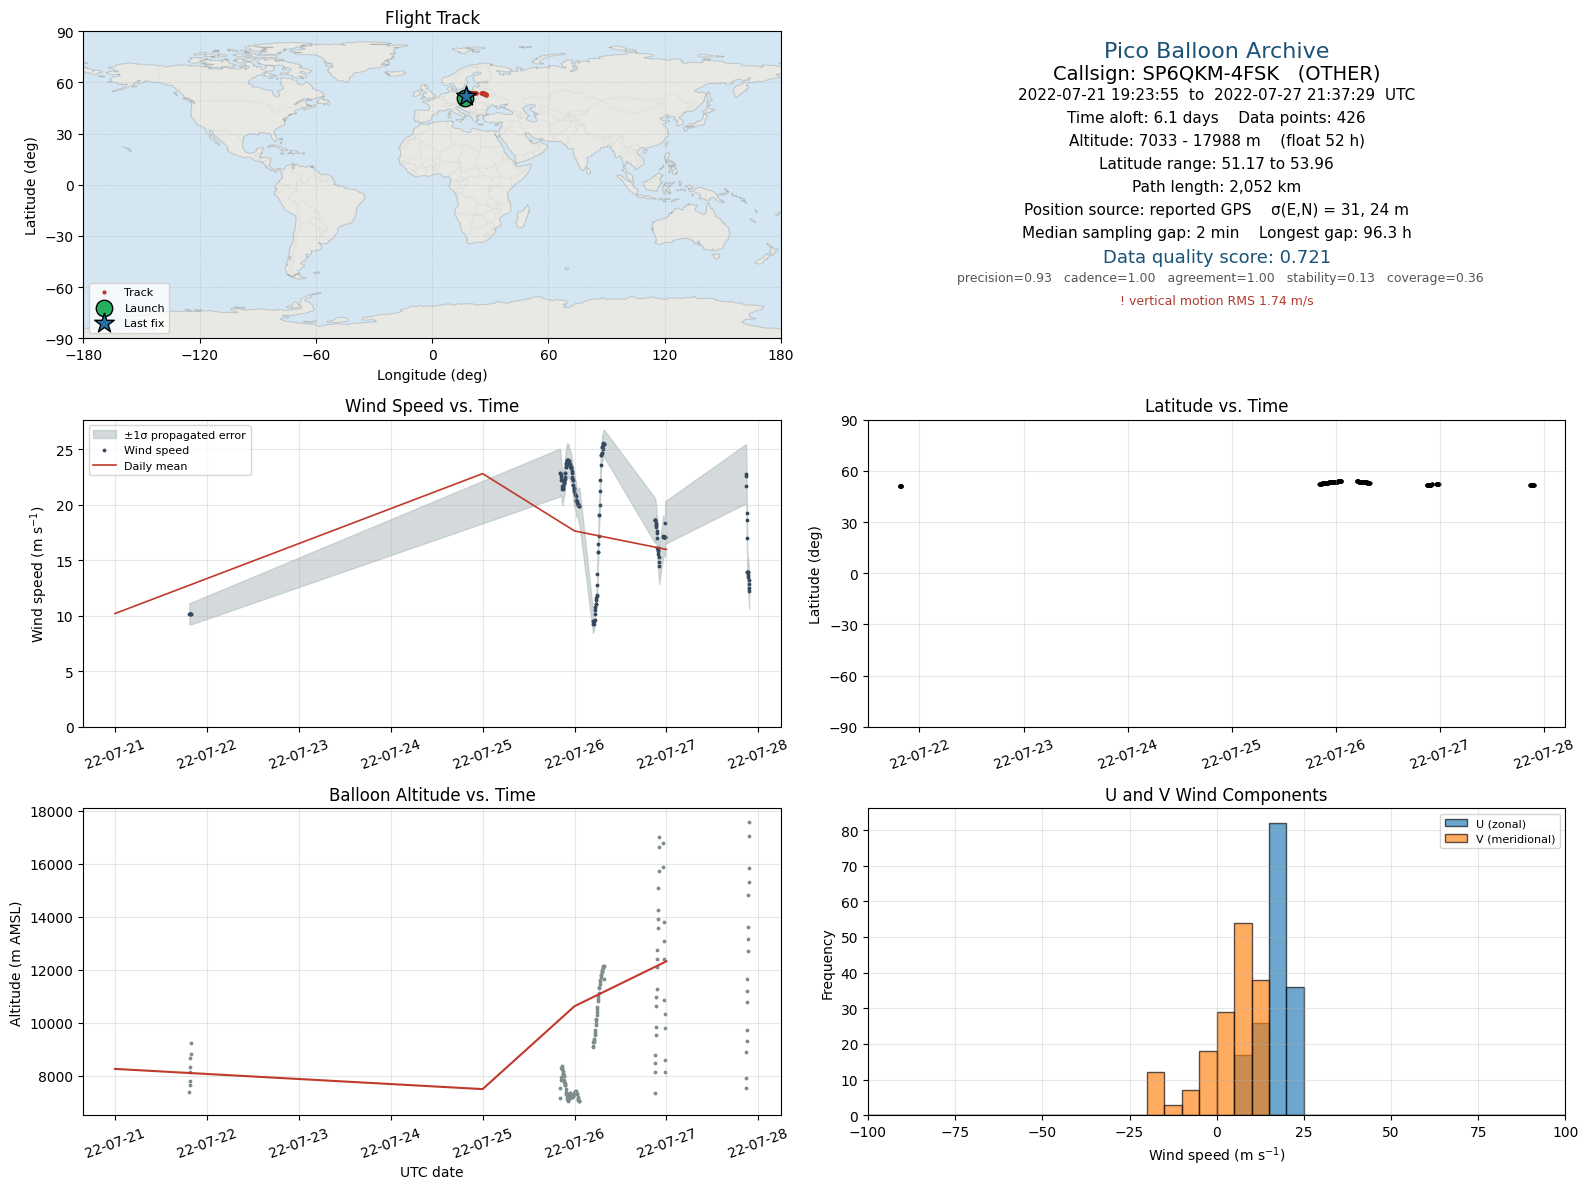Viewport: 1588px width, 1189px height.
Task: Click the "Data quality score: 0.721" text
Action: point(1216,257)
